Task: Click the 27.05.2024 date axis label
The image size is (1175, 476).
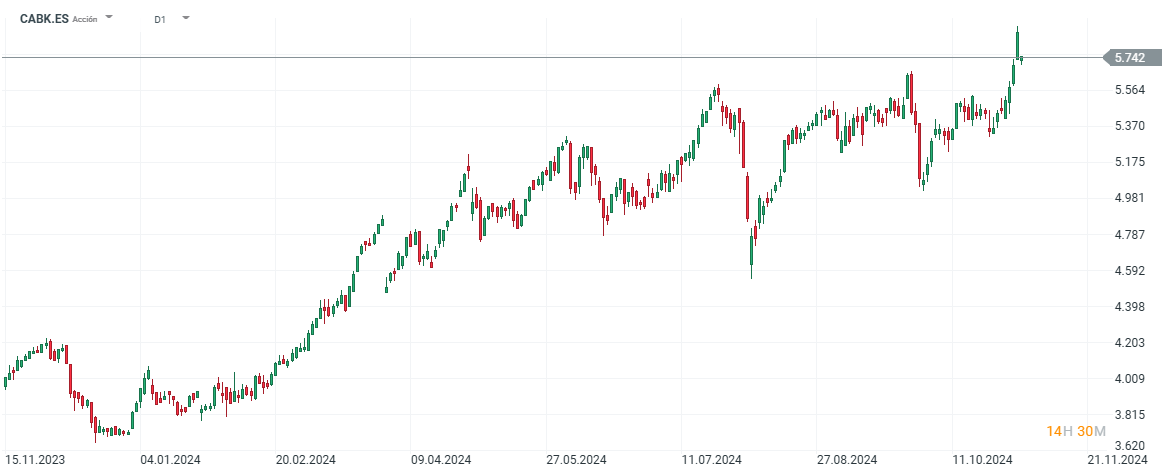Action: click(x=576, y=460)
